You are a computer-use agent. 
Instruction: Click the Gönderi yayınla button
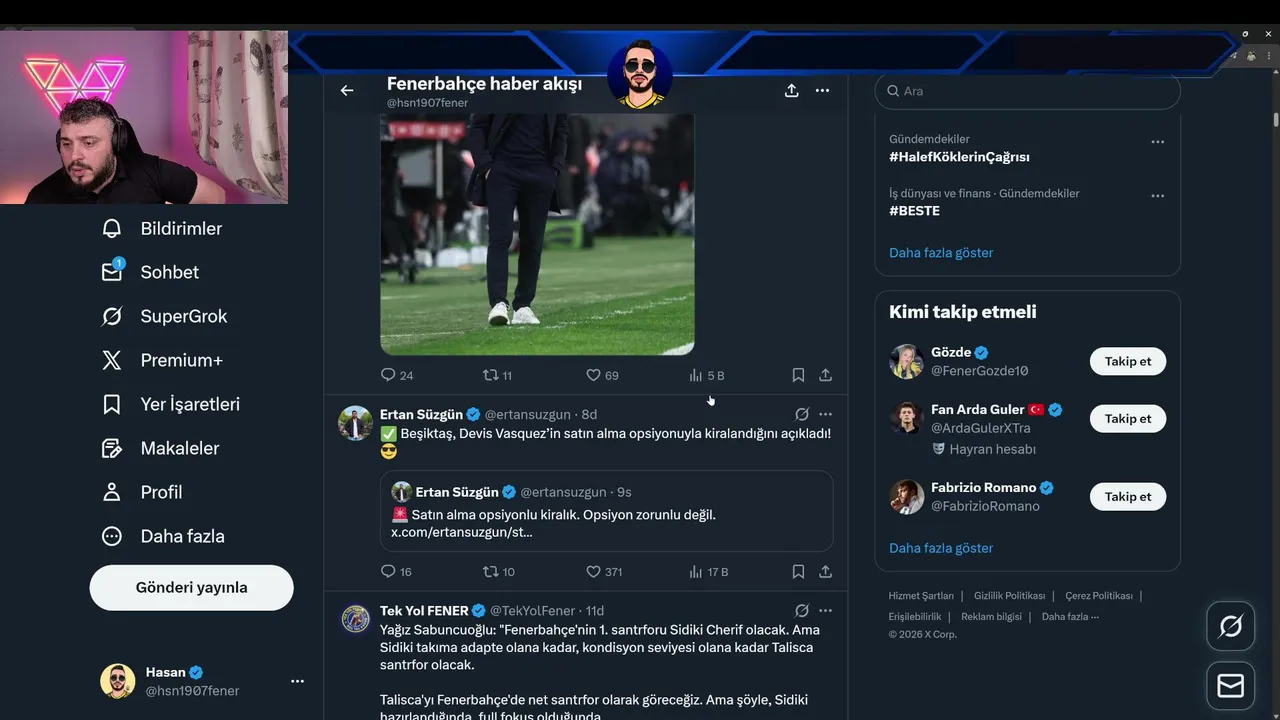tap(191, 588)
